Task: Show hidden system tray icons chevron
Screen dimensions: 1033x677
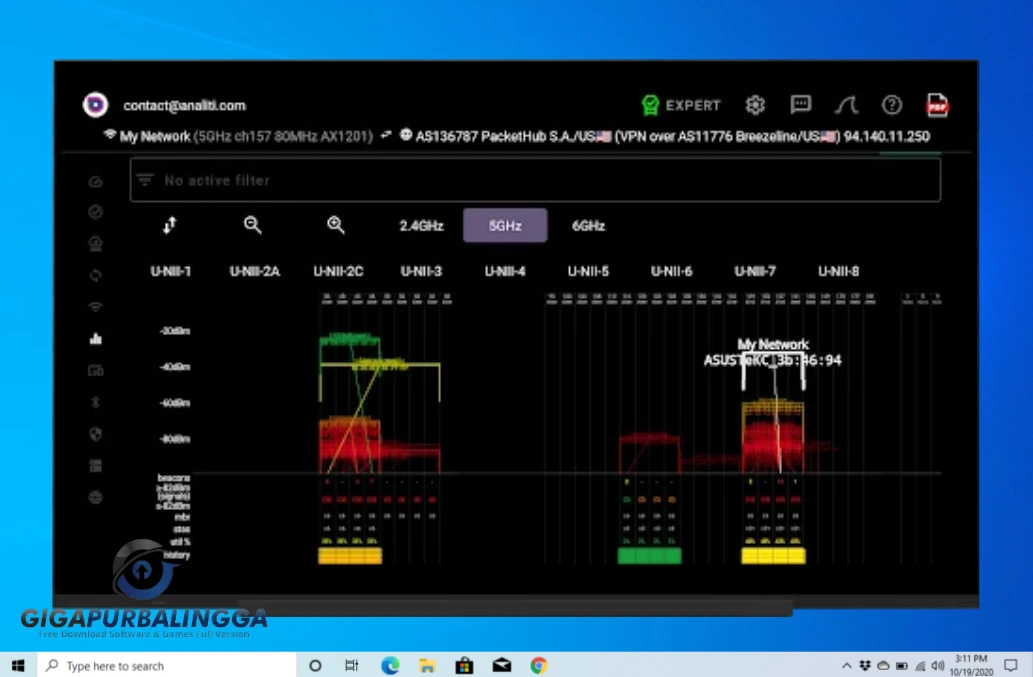Action: point(847,666)
